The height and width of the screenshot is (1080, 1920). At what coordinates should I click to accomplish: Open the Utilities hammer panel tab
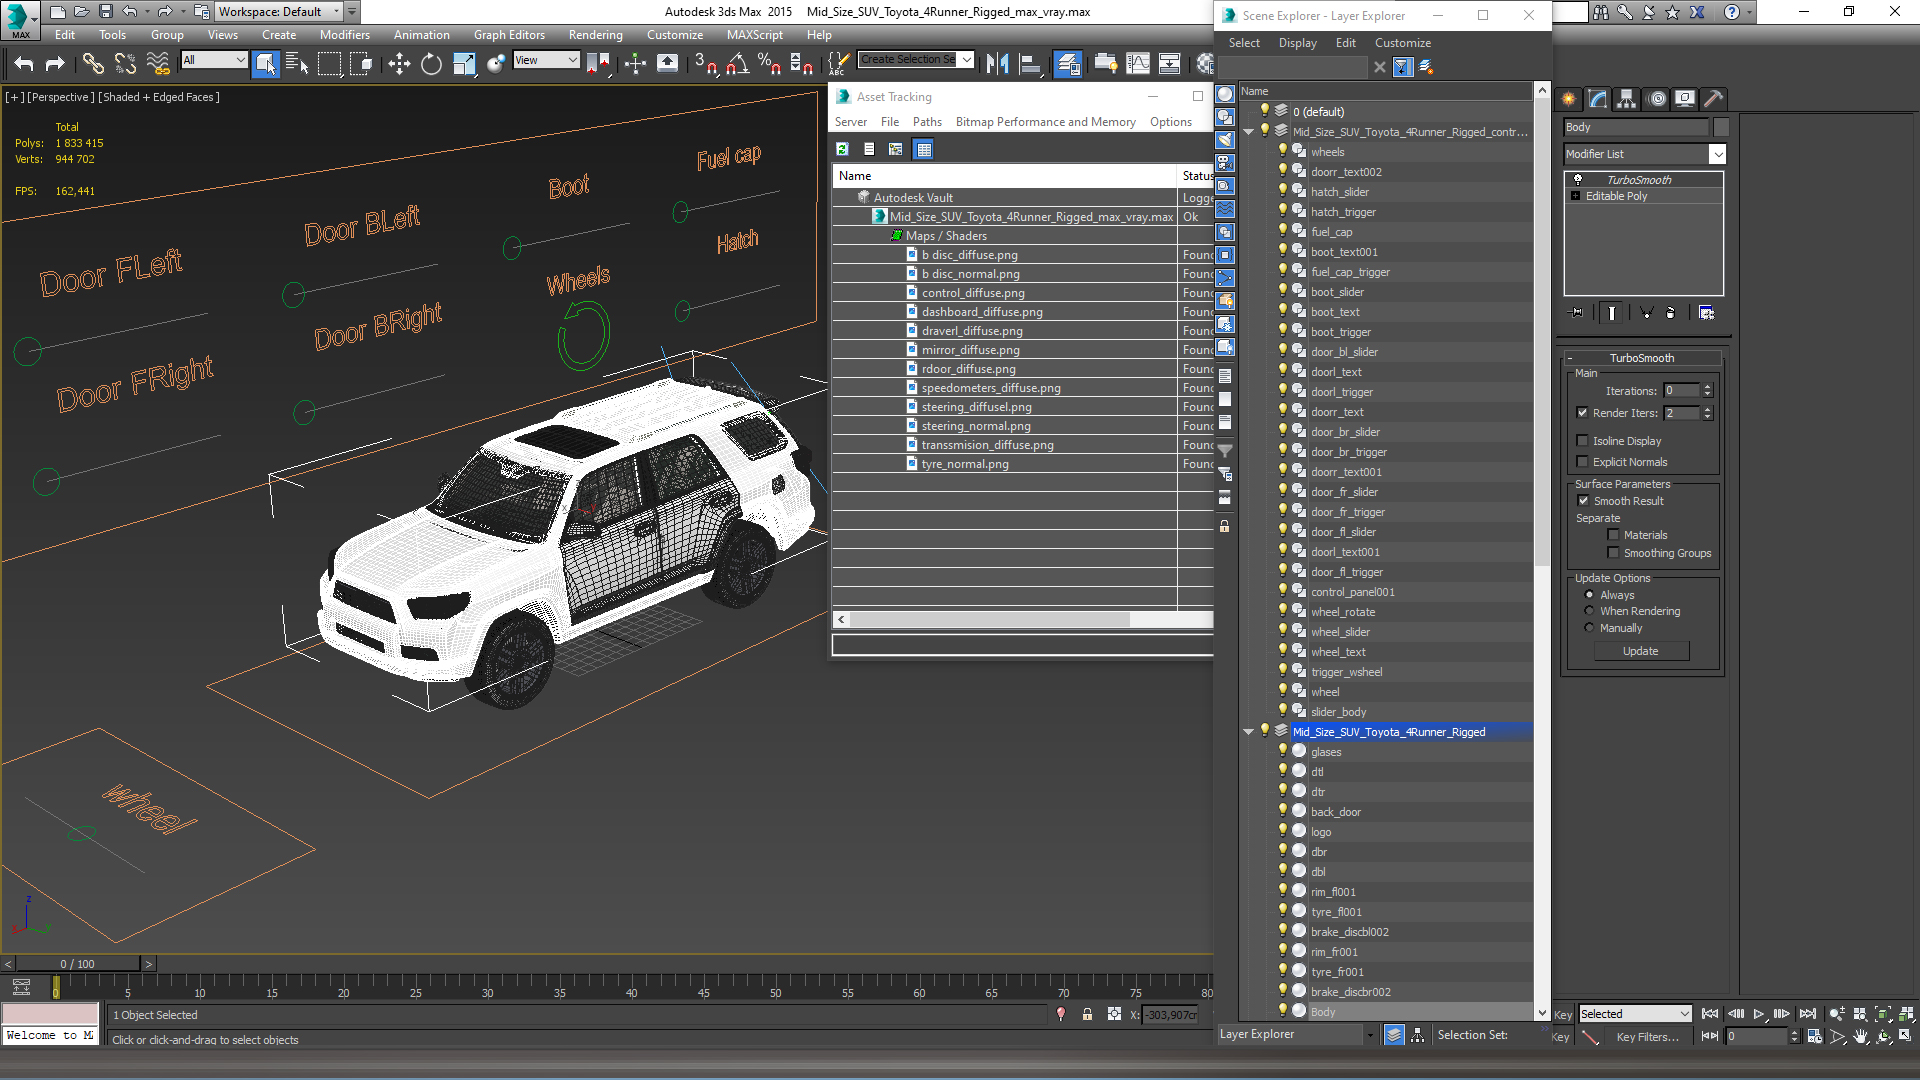(x=1714, y=98)
